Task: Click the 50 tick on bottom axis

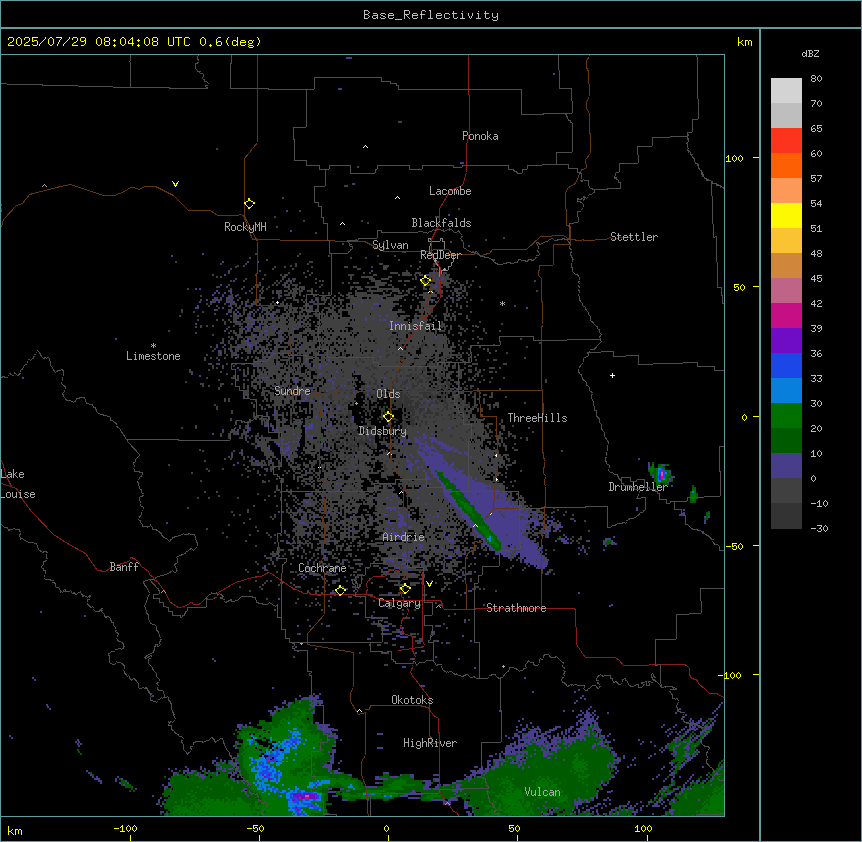Action: pyautogui.click(x=514, y=828)
